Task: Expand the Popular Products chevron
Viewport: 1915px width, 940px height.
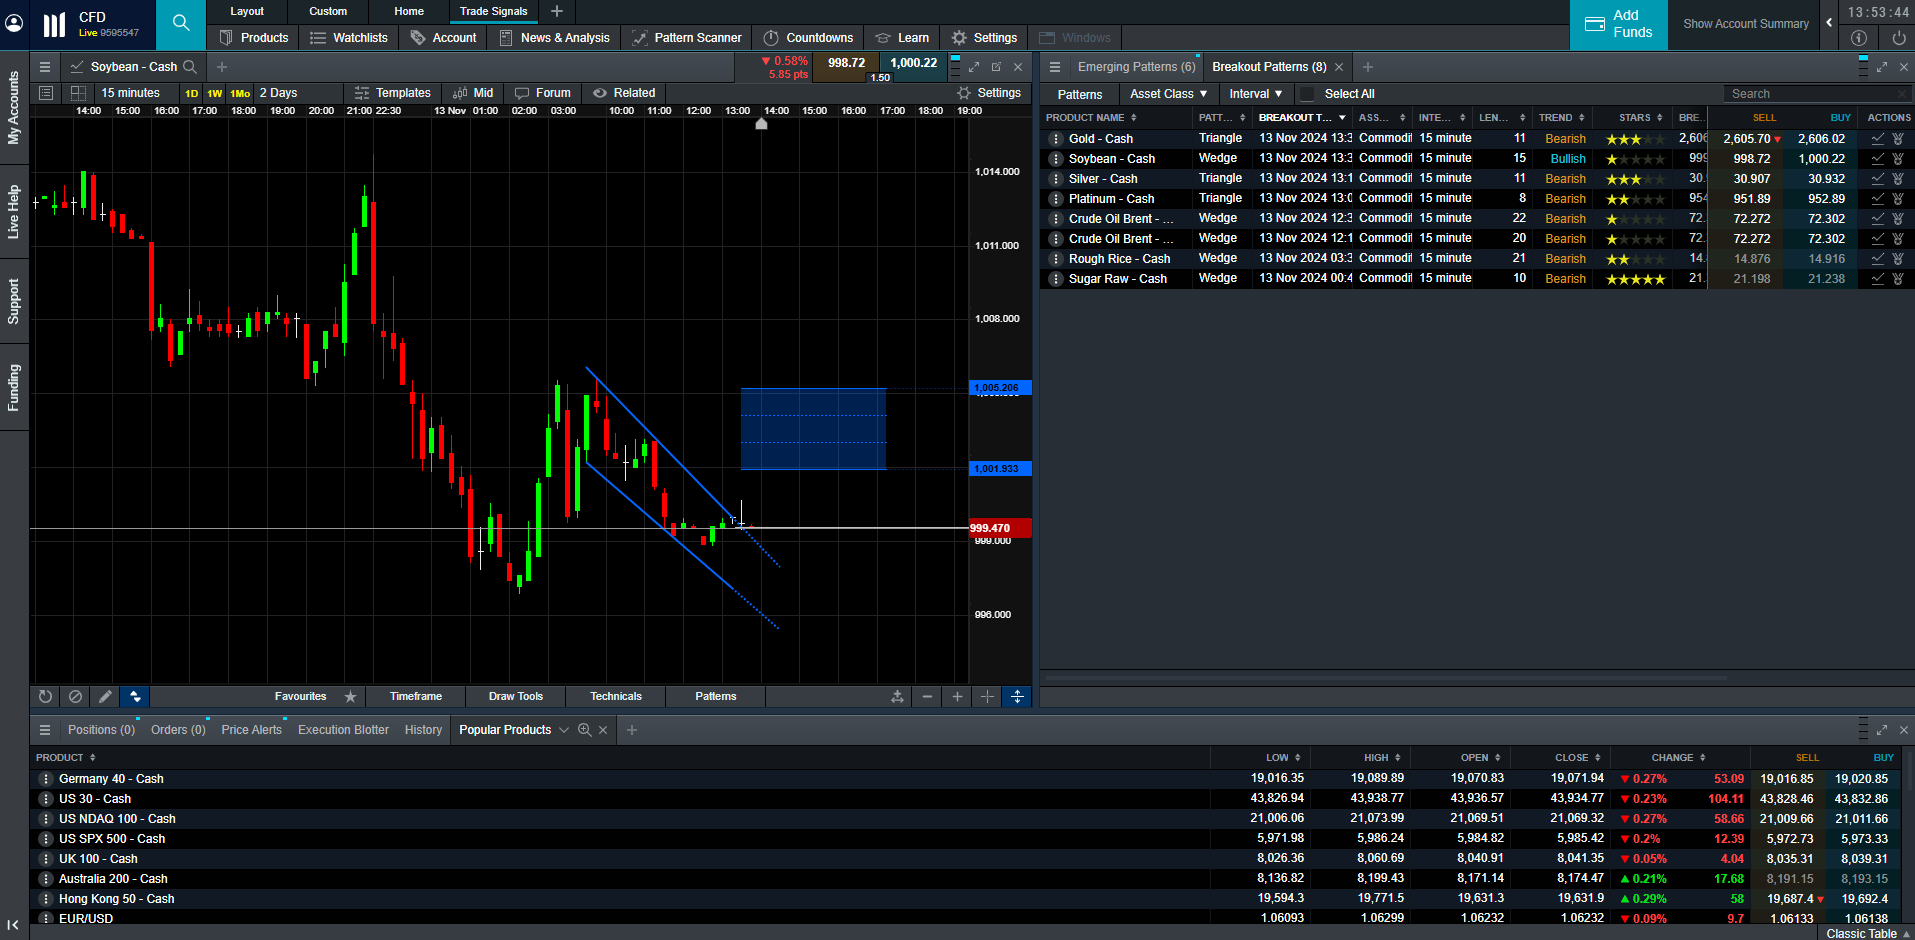Action: tap(564, 730)
